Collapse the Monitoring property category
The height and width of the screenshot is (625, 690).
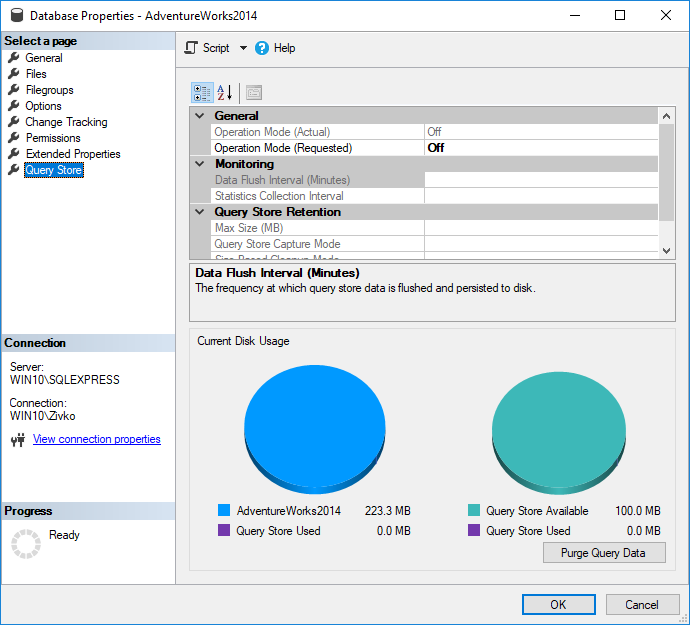200,164
